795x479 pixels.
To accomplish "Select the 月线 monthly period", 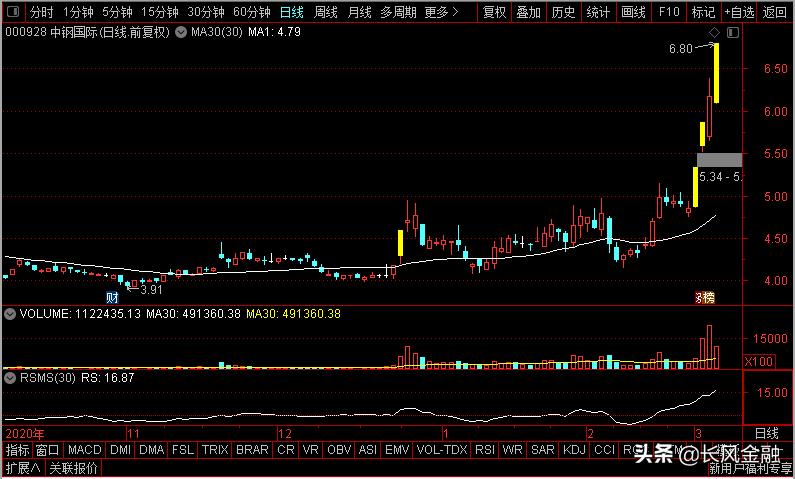I will [x=359, y=12].
